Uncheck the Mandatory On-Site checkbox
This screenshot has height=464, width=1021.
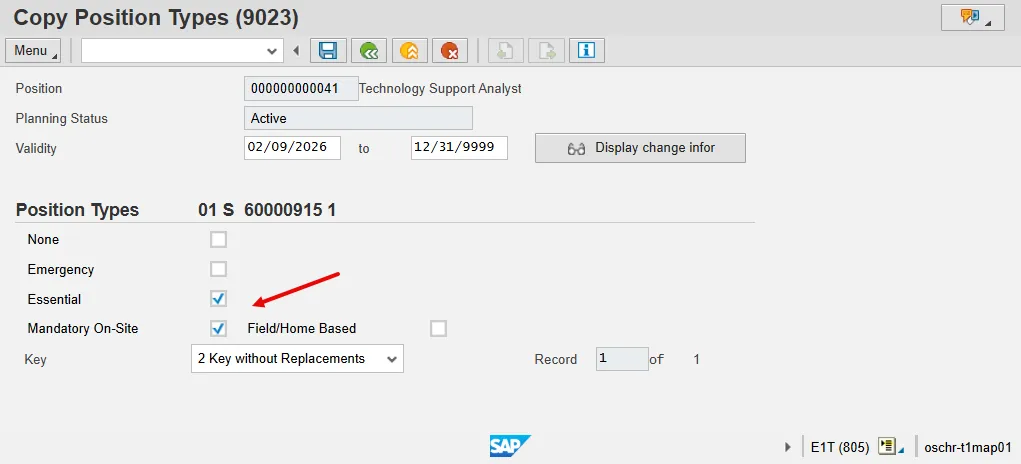[x=218, y=329]
